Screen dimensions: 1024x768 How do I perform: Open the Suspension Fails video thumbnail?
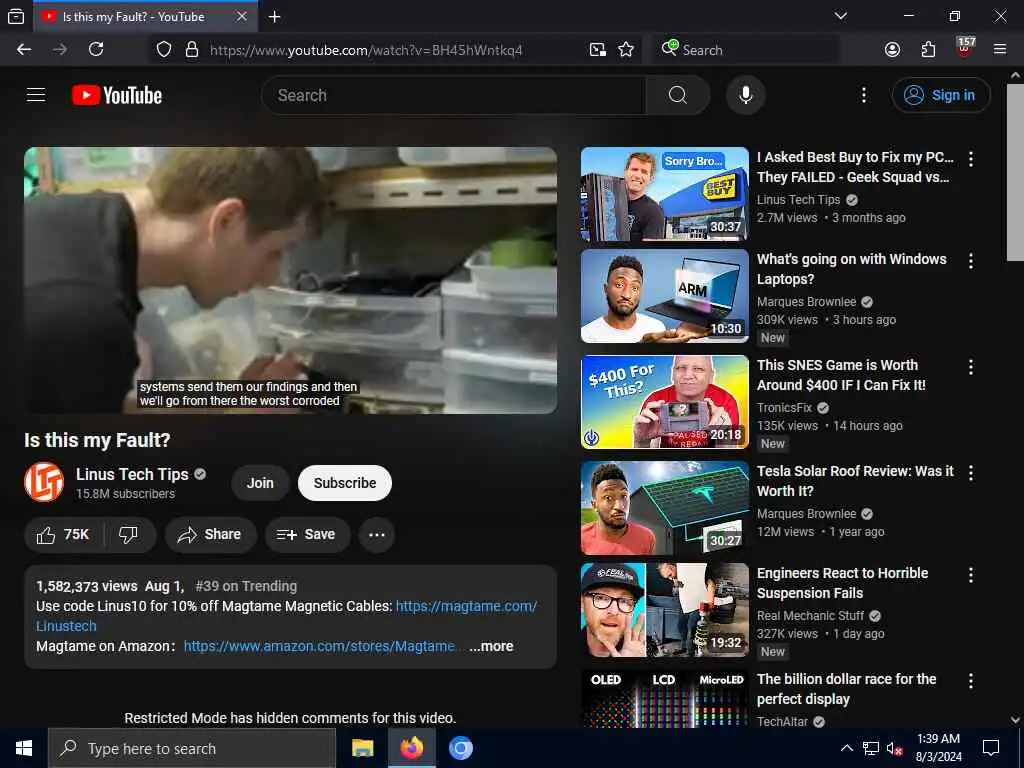pos(665,610)
